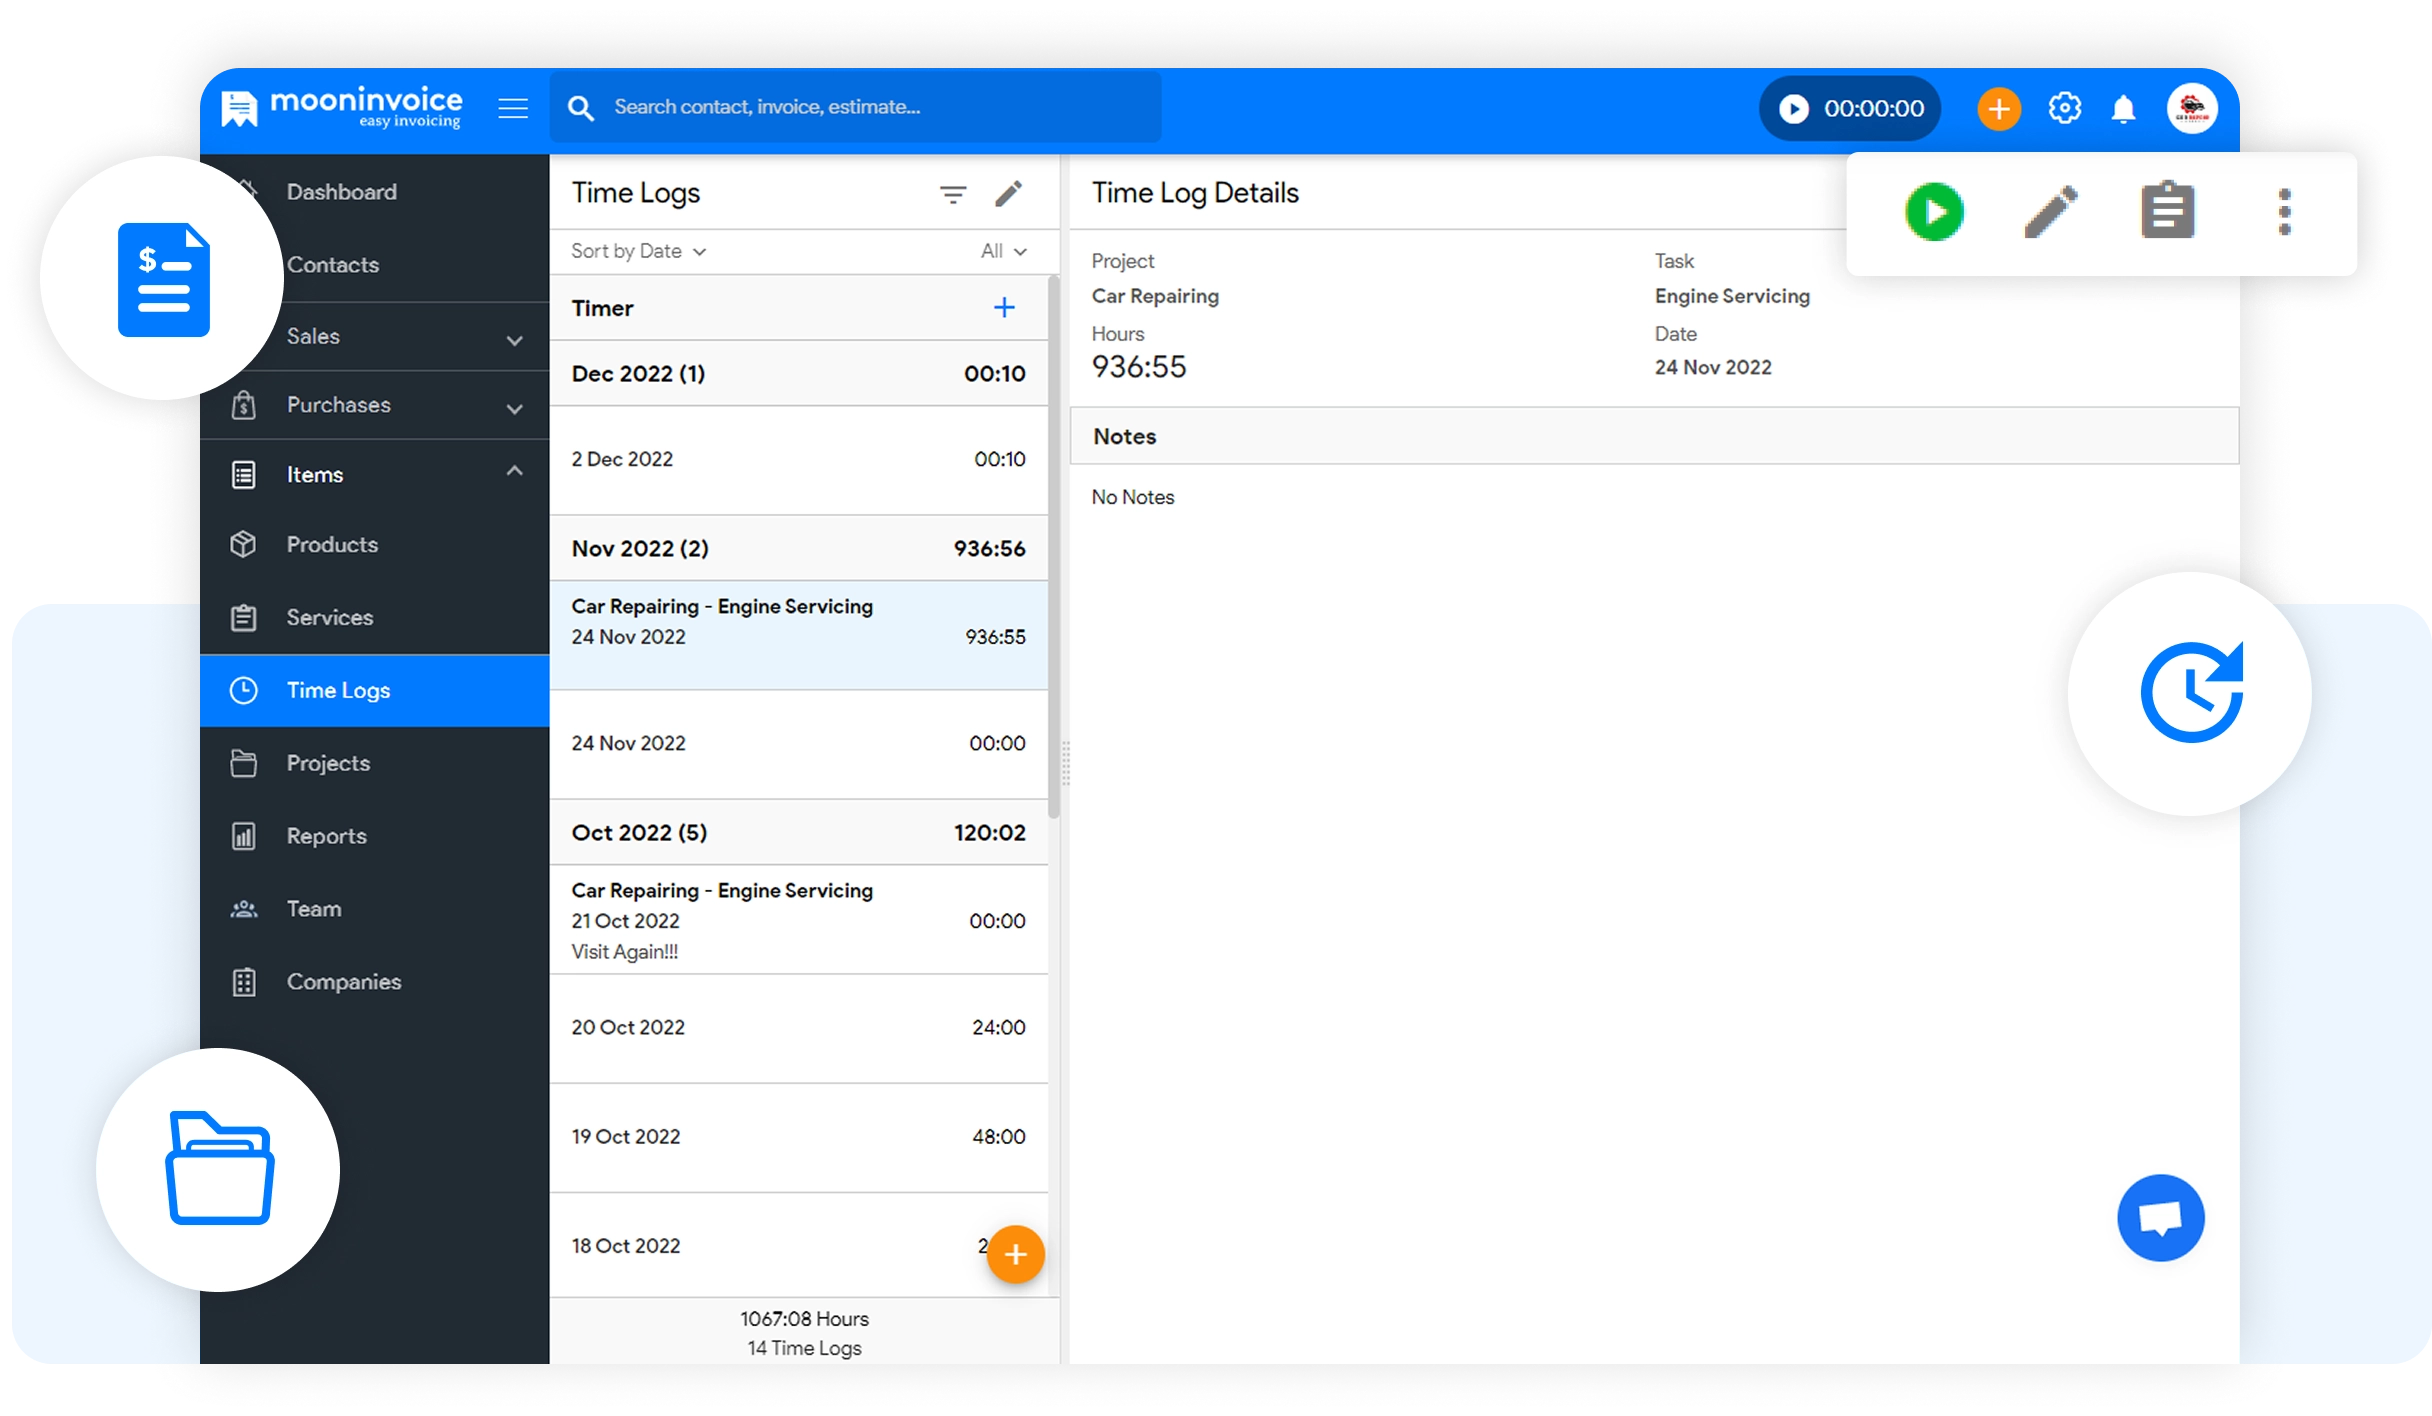Toggle the hamburger sidebar menu

coord(513,108)
